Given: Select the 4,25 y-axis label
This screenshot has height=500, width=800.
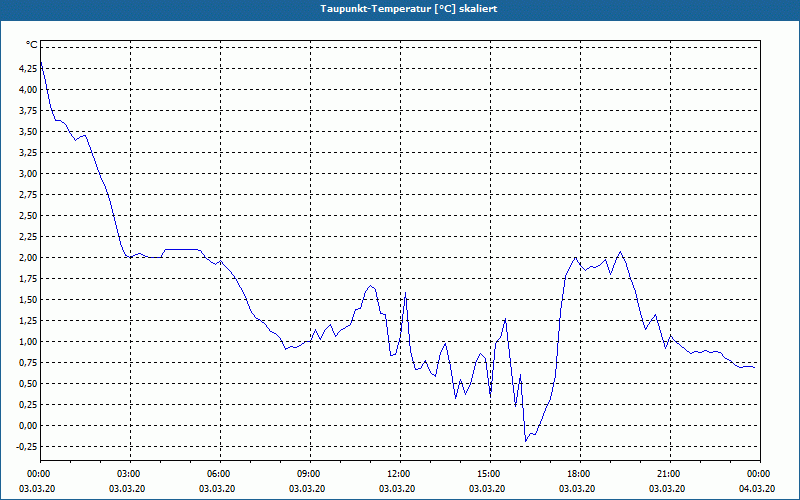Looking at the screenshot, I should 29,68.
